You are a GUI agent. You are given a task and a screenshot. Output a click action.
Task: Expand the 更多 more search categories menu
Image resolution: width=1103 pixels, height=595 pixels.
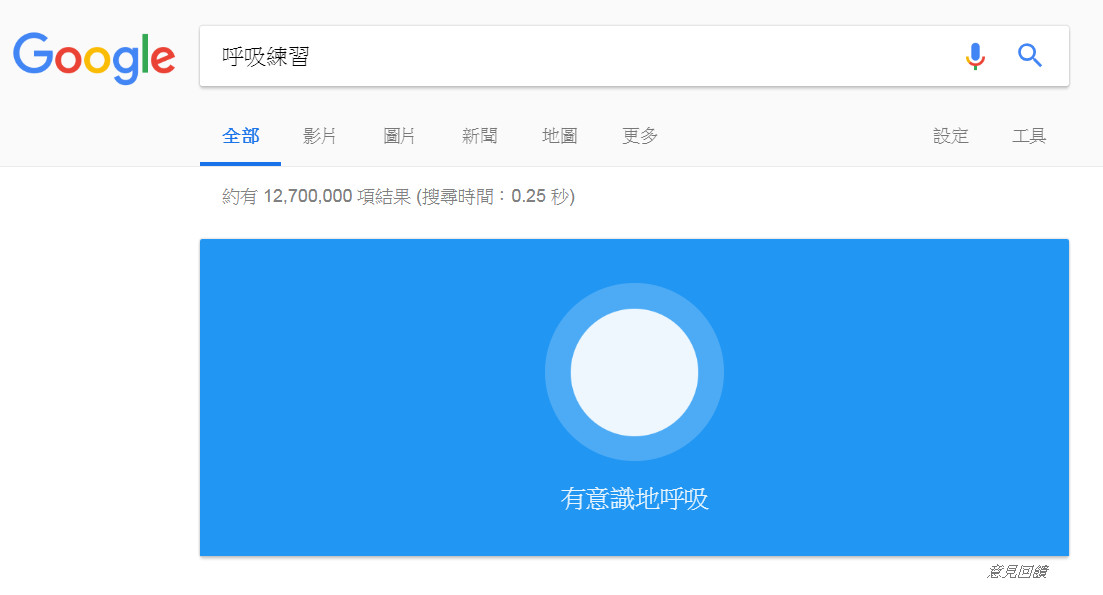(638, 136)
